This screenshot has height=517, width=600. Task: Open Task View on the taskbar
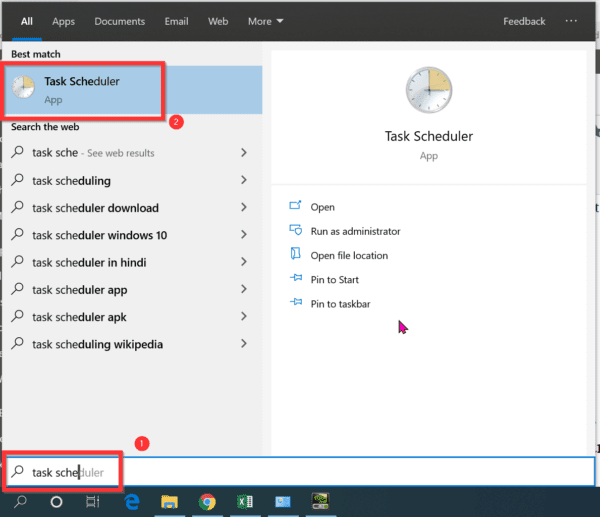93,502
